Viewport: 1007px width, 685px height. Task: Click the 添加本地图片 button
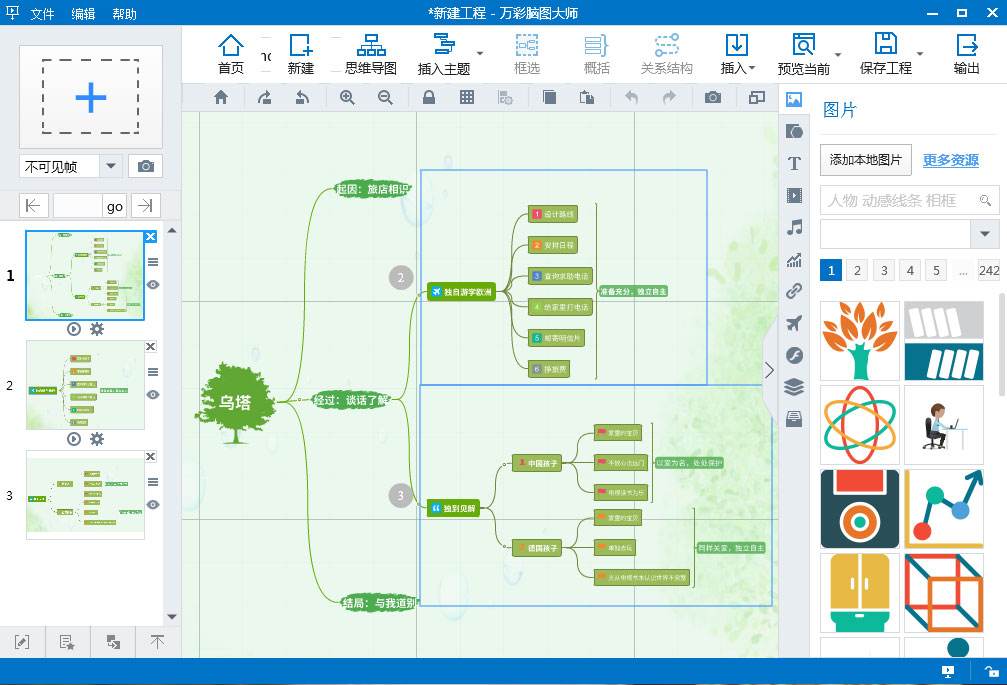866,160
